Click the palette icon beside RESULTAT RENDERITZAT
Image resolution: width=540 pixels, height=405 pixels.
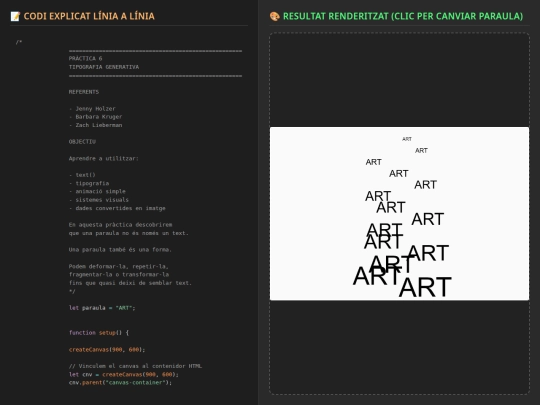274,16
